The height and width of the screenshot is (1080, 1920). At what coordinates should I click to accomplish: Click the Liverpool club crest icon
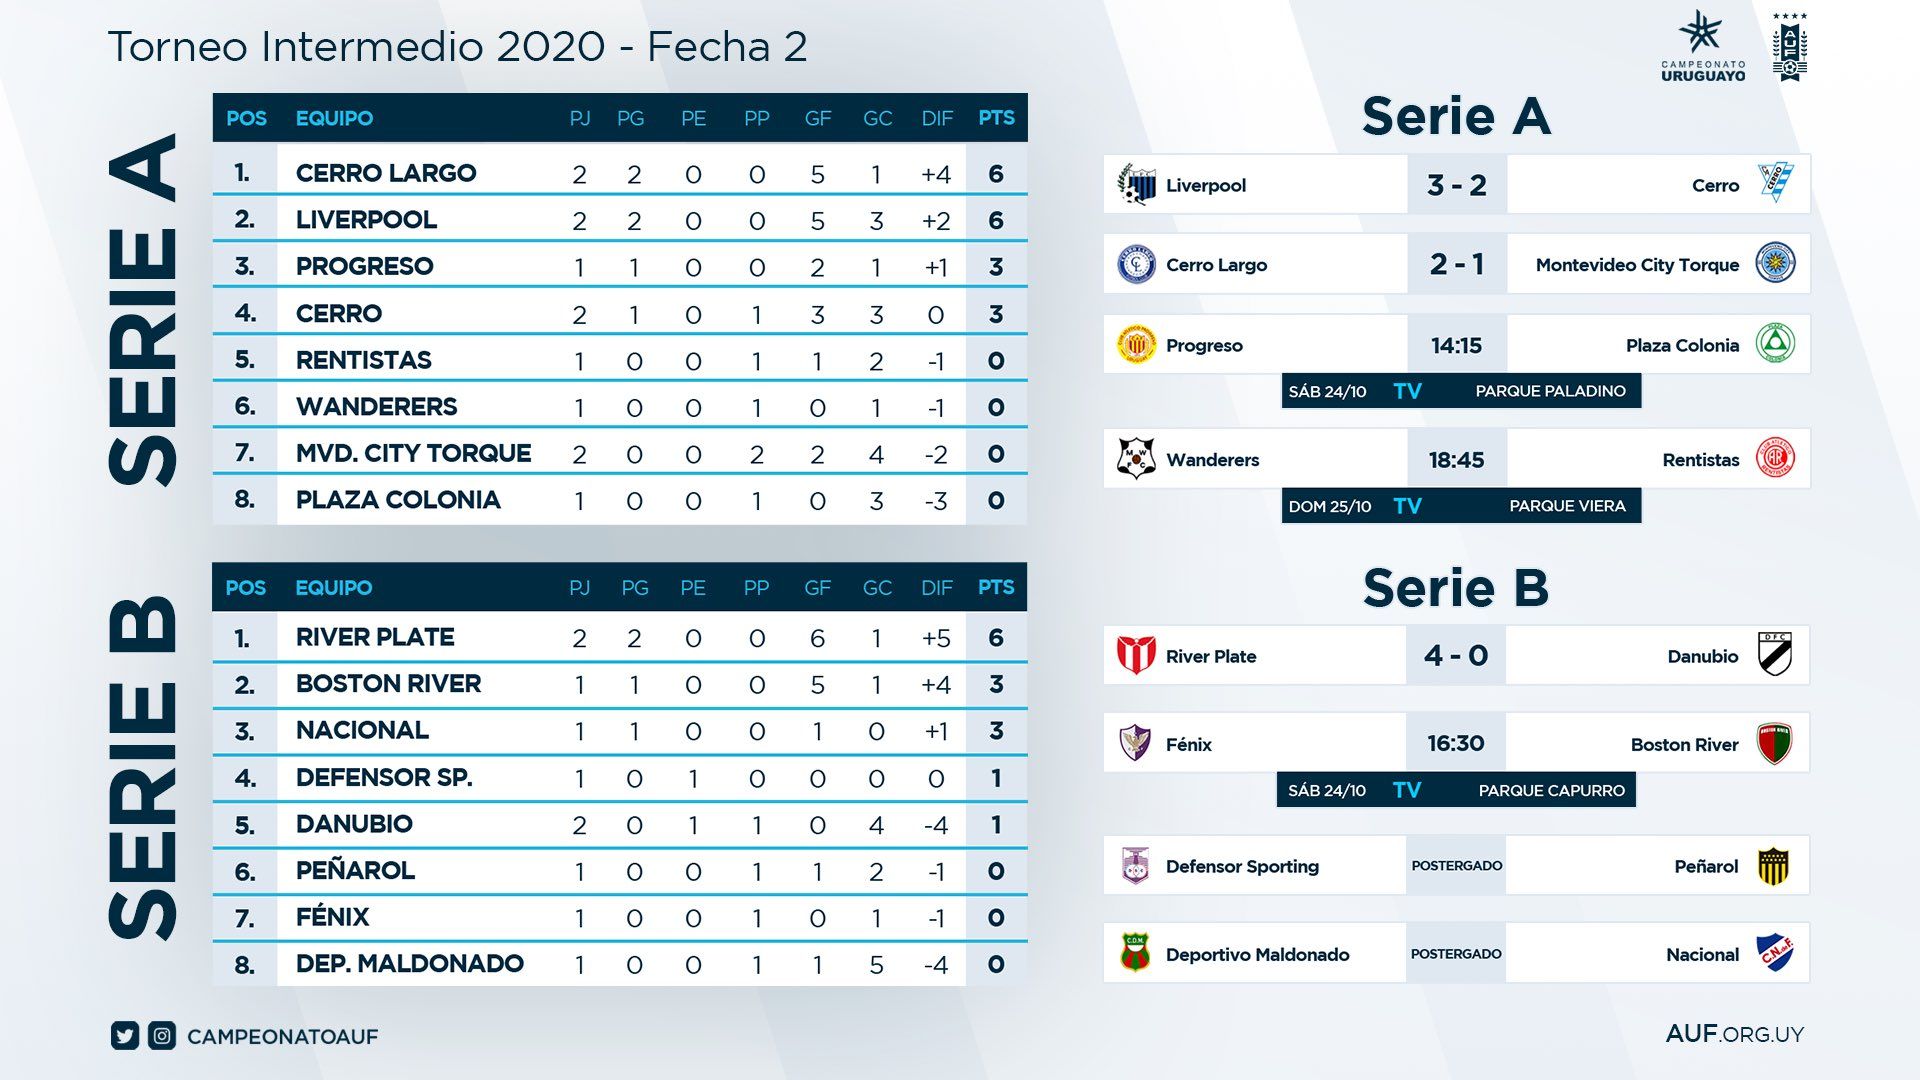tap(1136, 184)
